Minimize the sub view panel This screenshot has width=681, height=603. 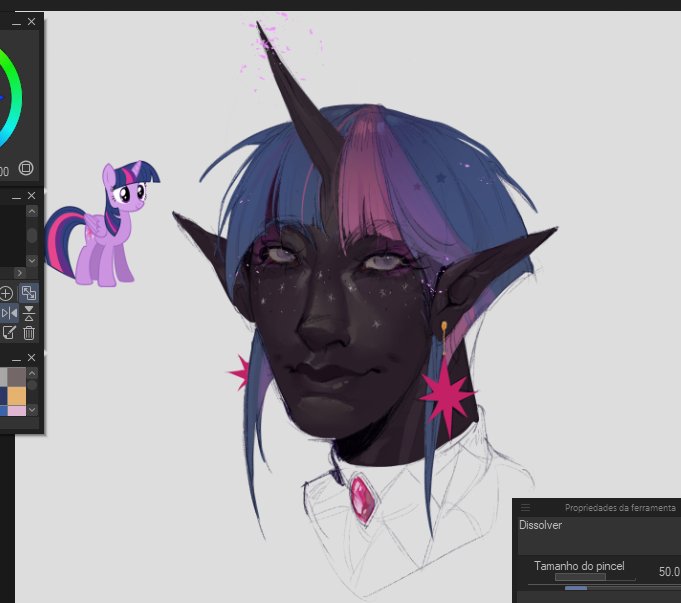click(x=17, y=198)
